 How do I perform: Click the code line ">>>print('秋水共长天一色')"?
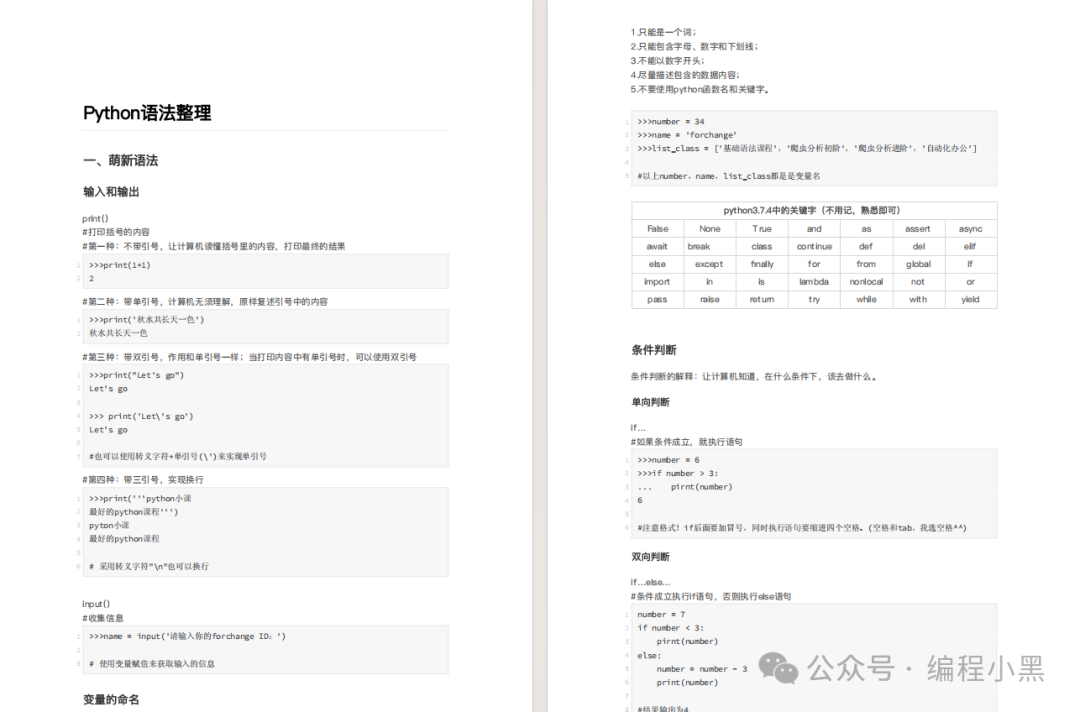[x=147, y=320]
